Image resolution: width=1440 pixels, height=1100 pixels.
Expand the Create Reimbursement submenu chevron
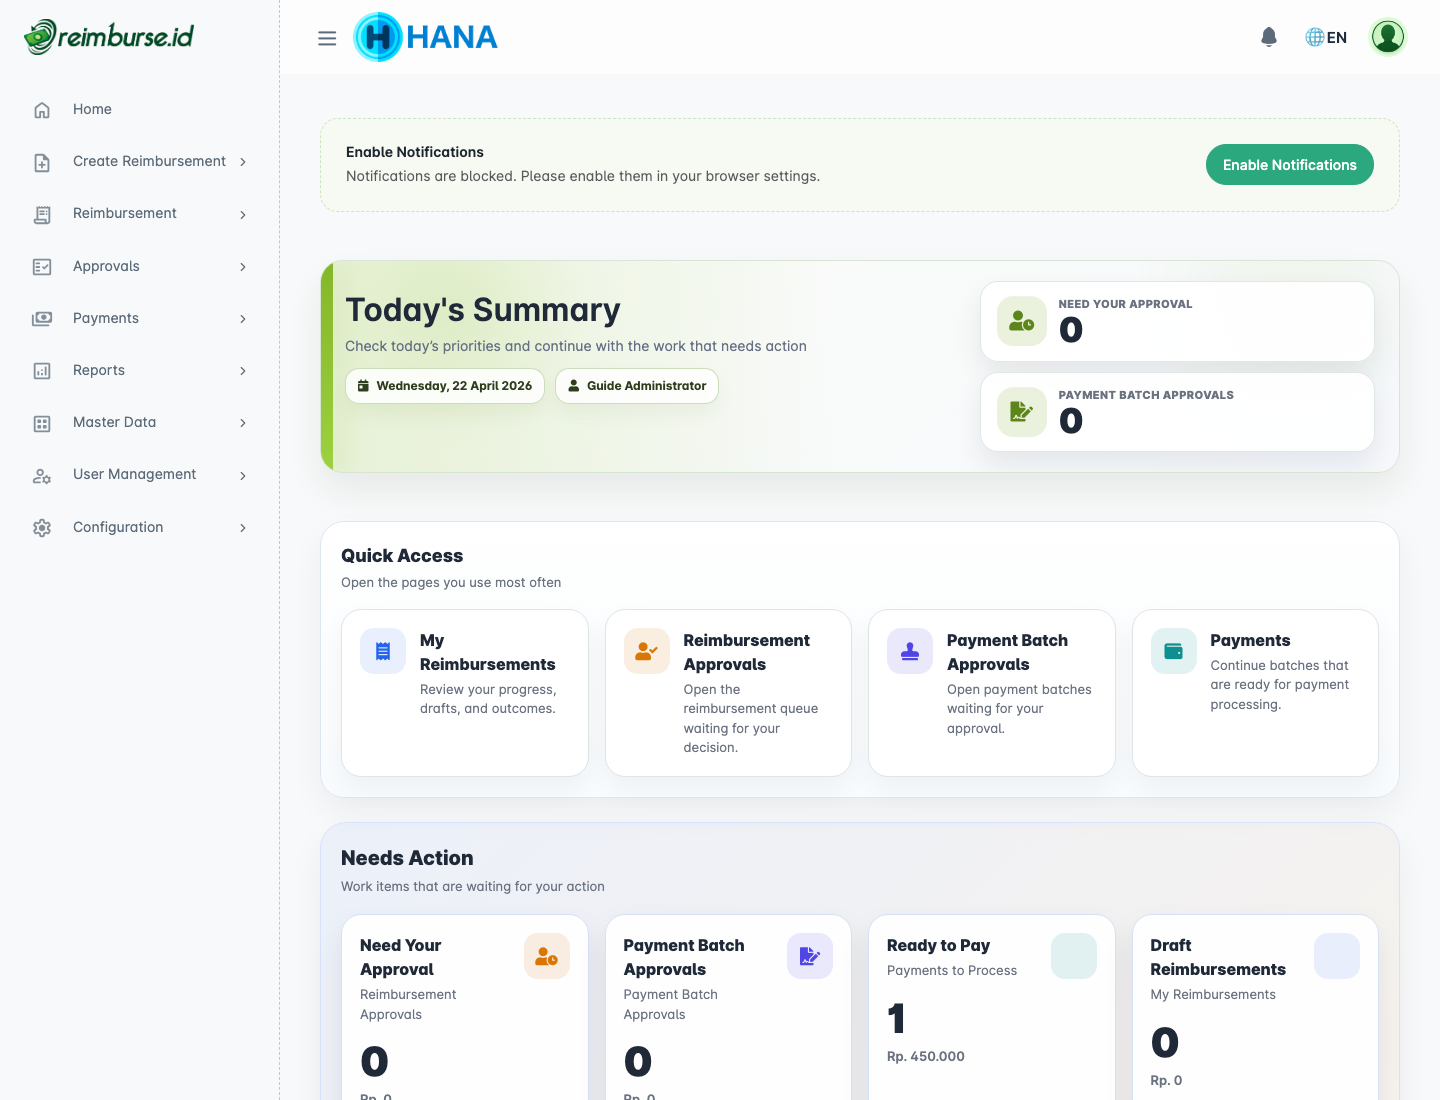click(243, 162)
